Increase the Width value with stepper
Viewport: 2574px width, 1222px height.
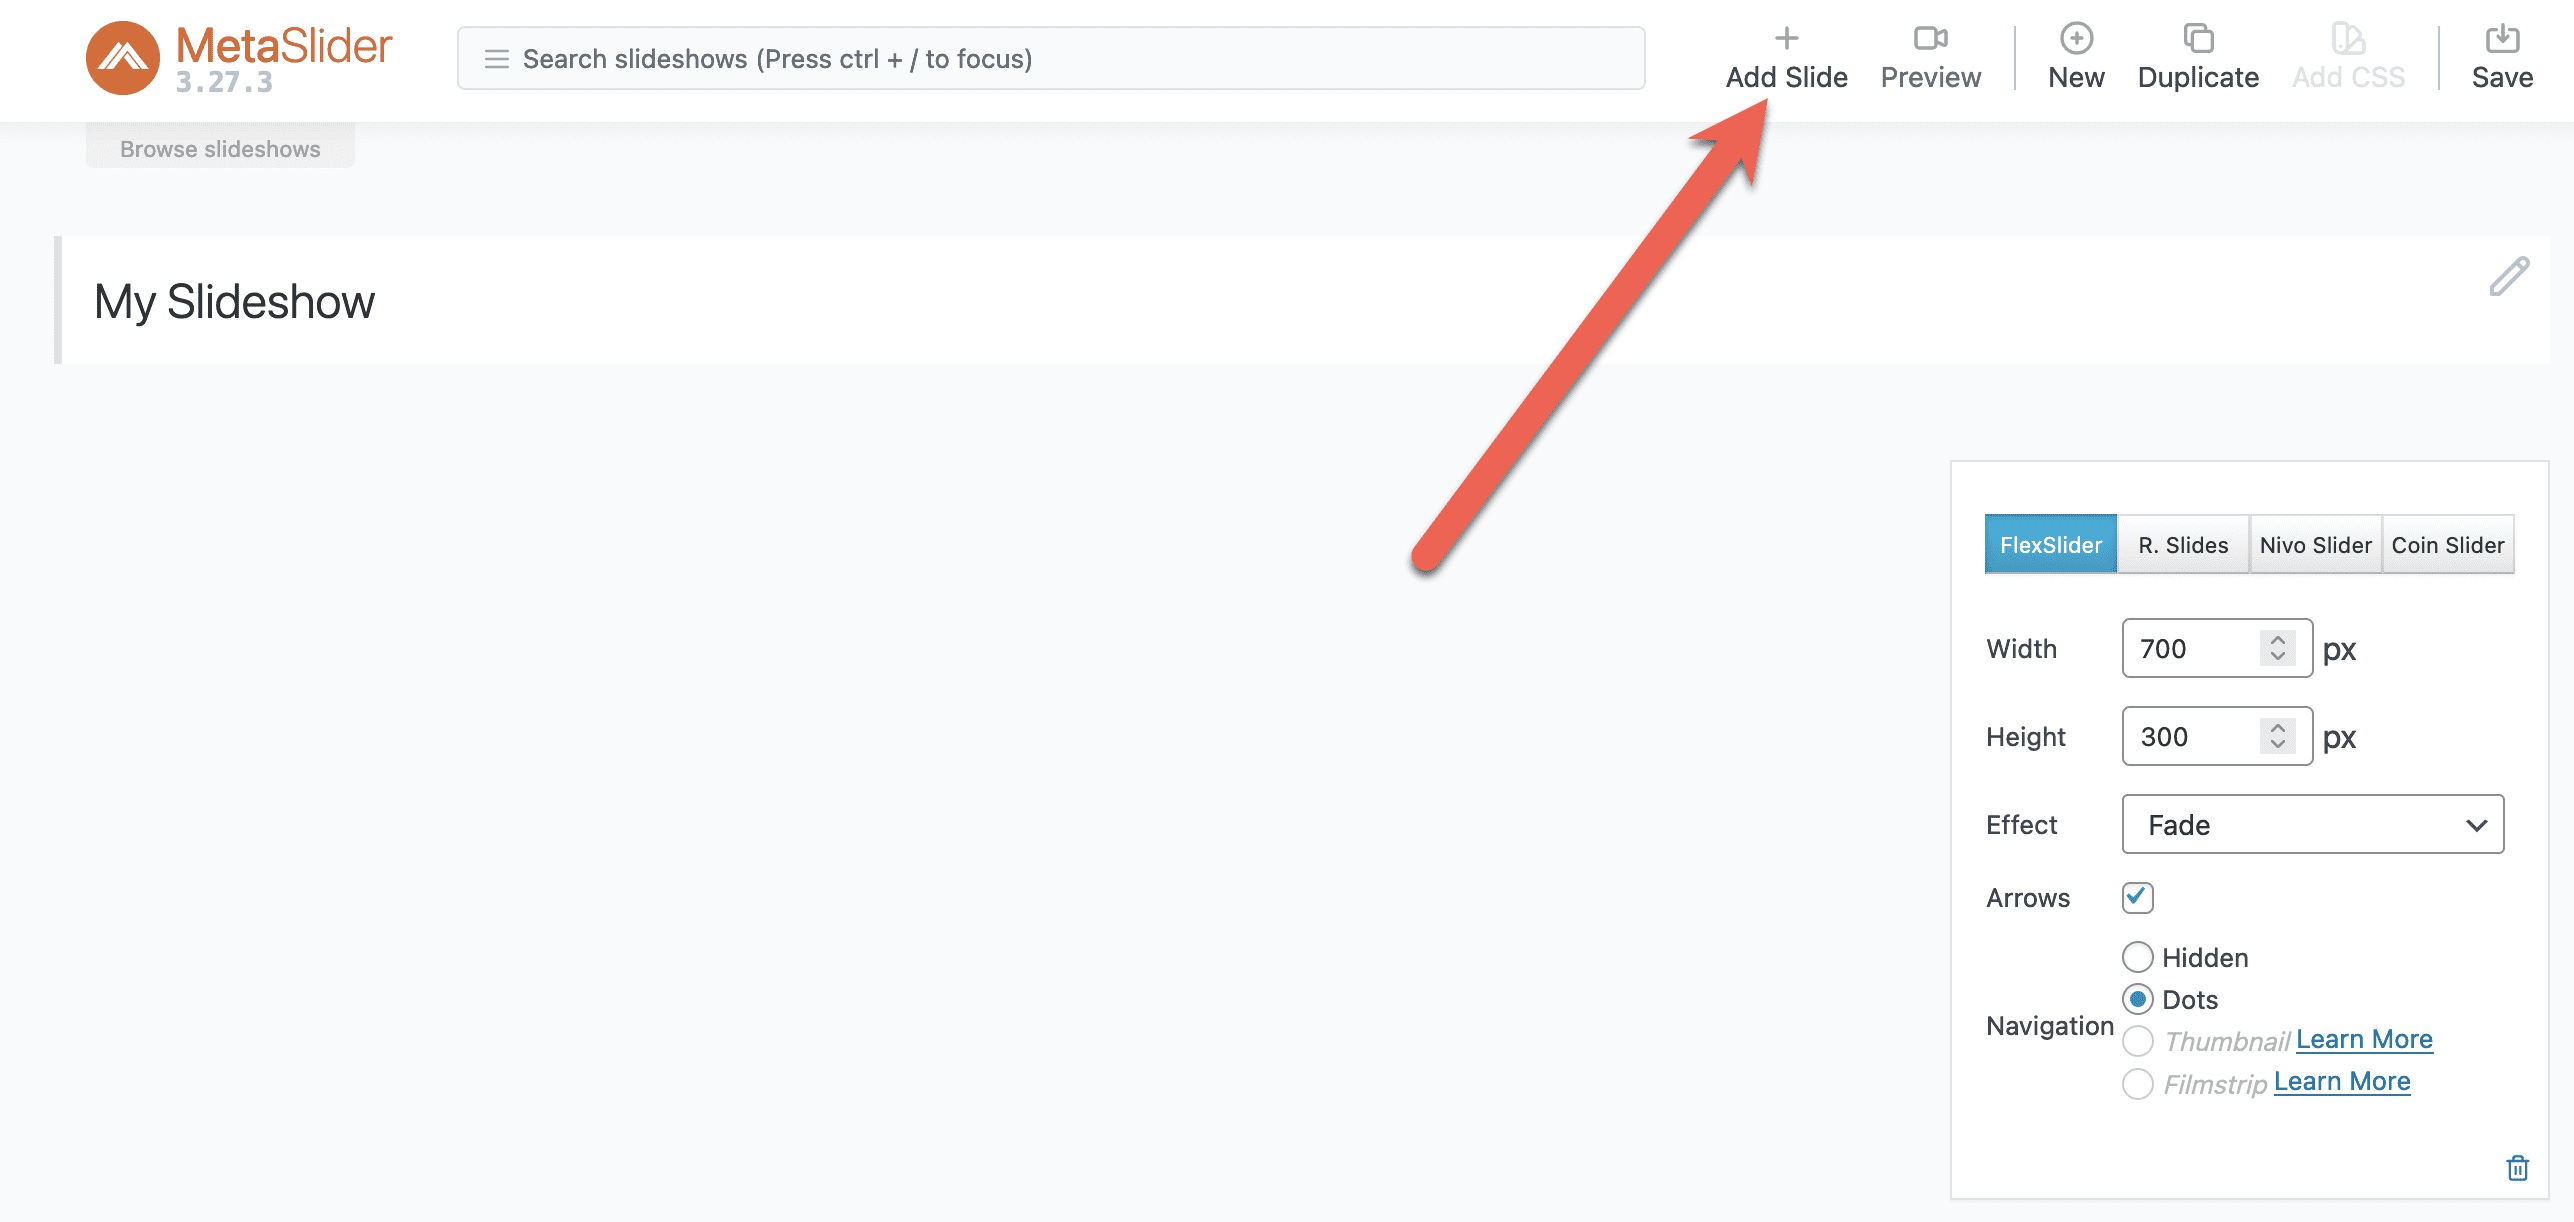coord(2277,640)
